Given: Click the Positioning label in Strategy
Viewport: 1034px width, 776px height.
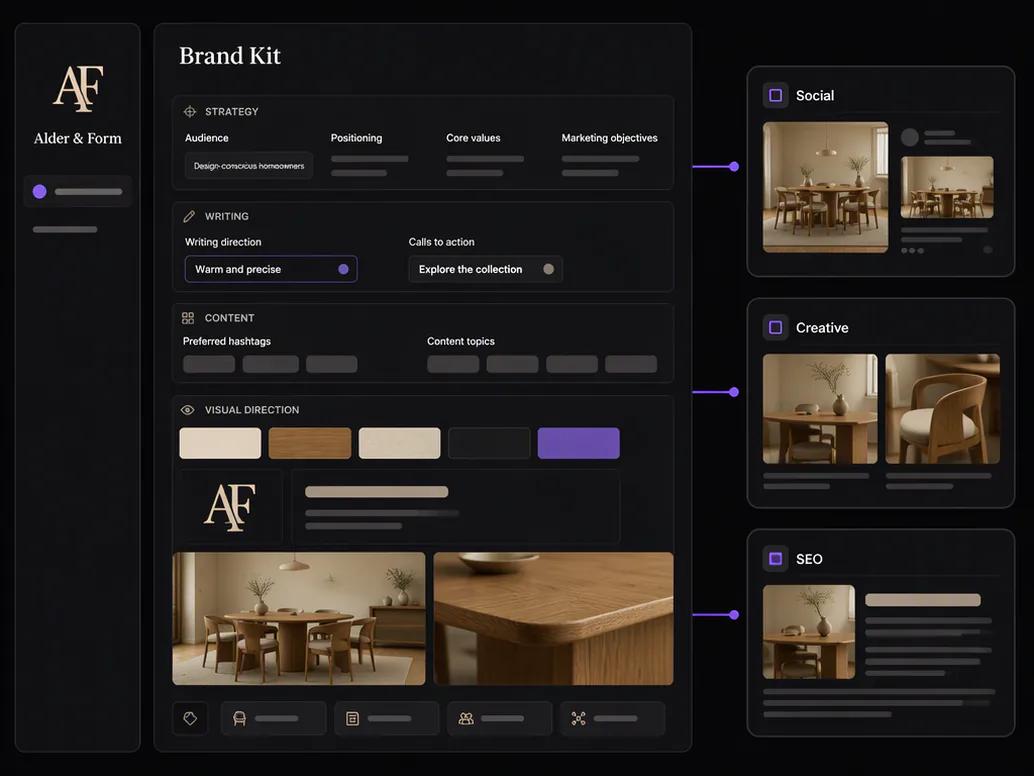Looking at the screenshot, I should pos(356,138).
